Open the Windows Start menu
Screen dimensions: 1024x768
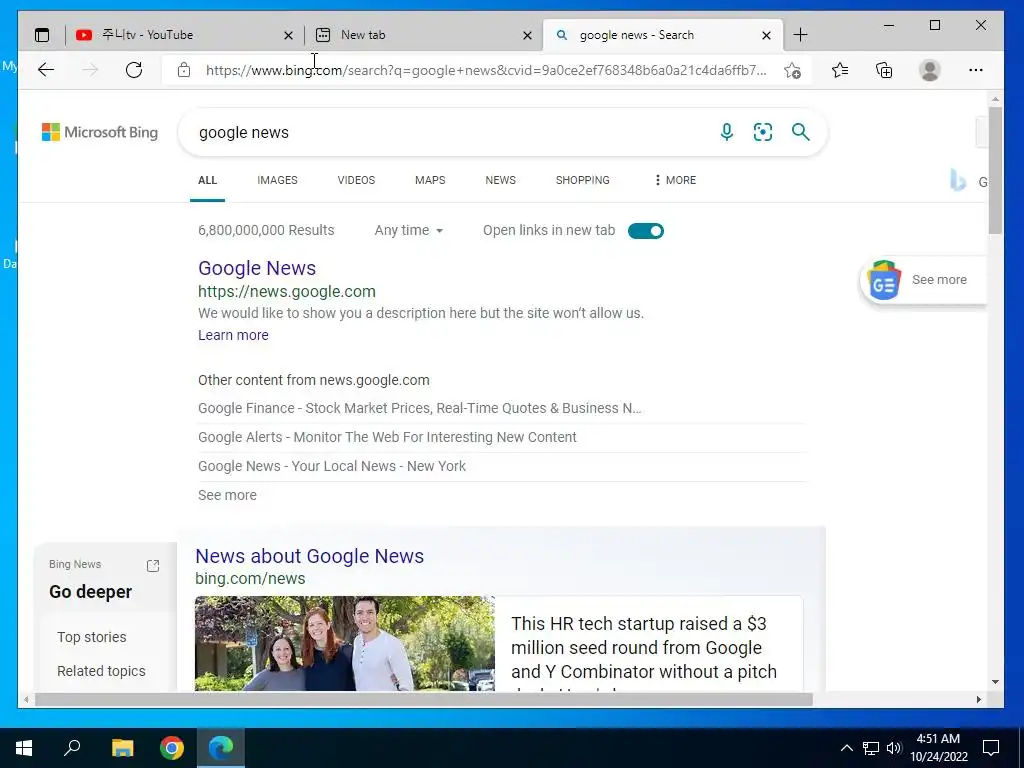coord(24,748)
